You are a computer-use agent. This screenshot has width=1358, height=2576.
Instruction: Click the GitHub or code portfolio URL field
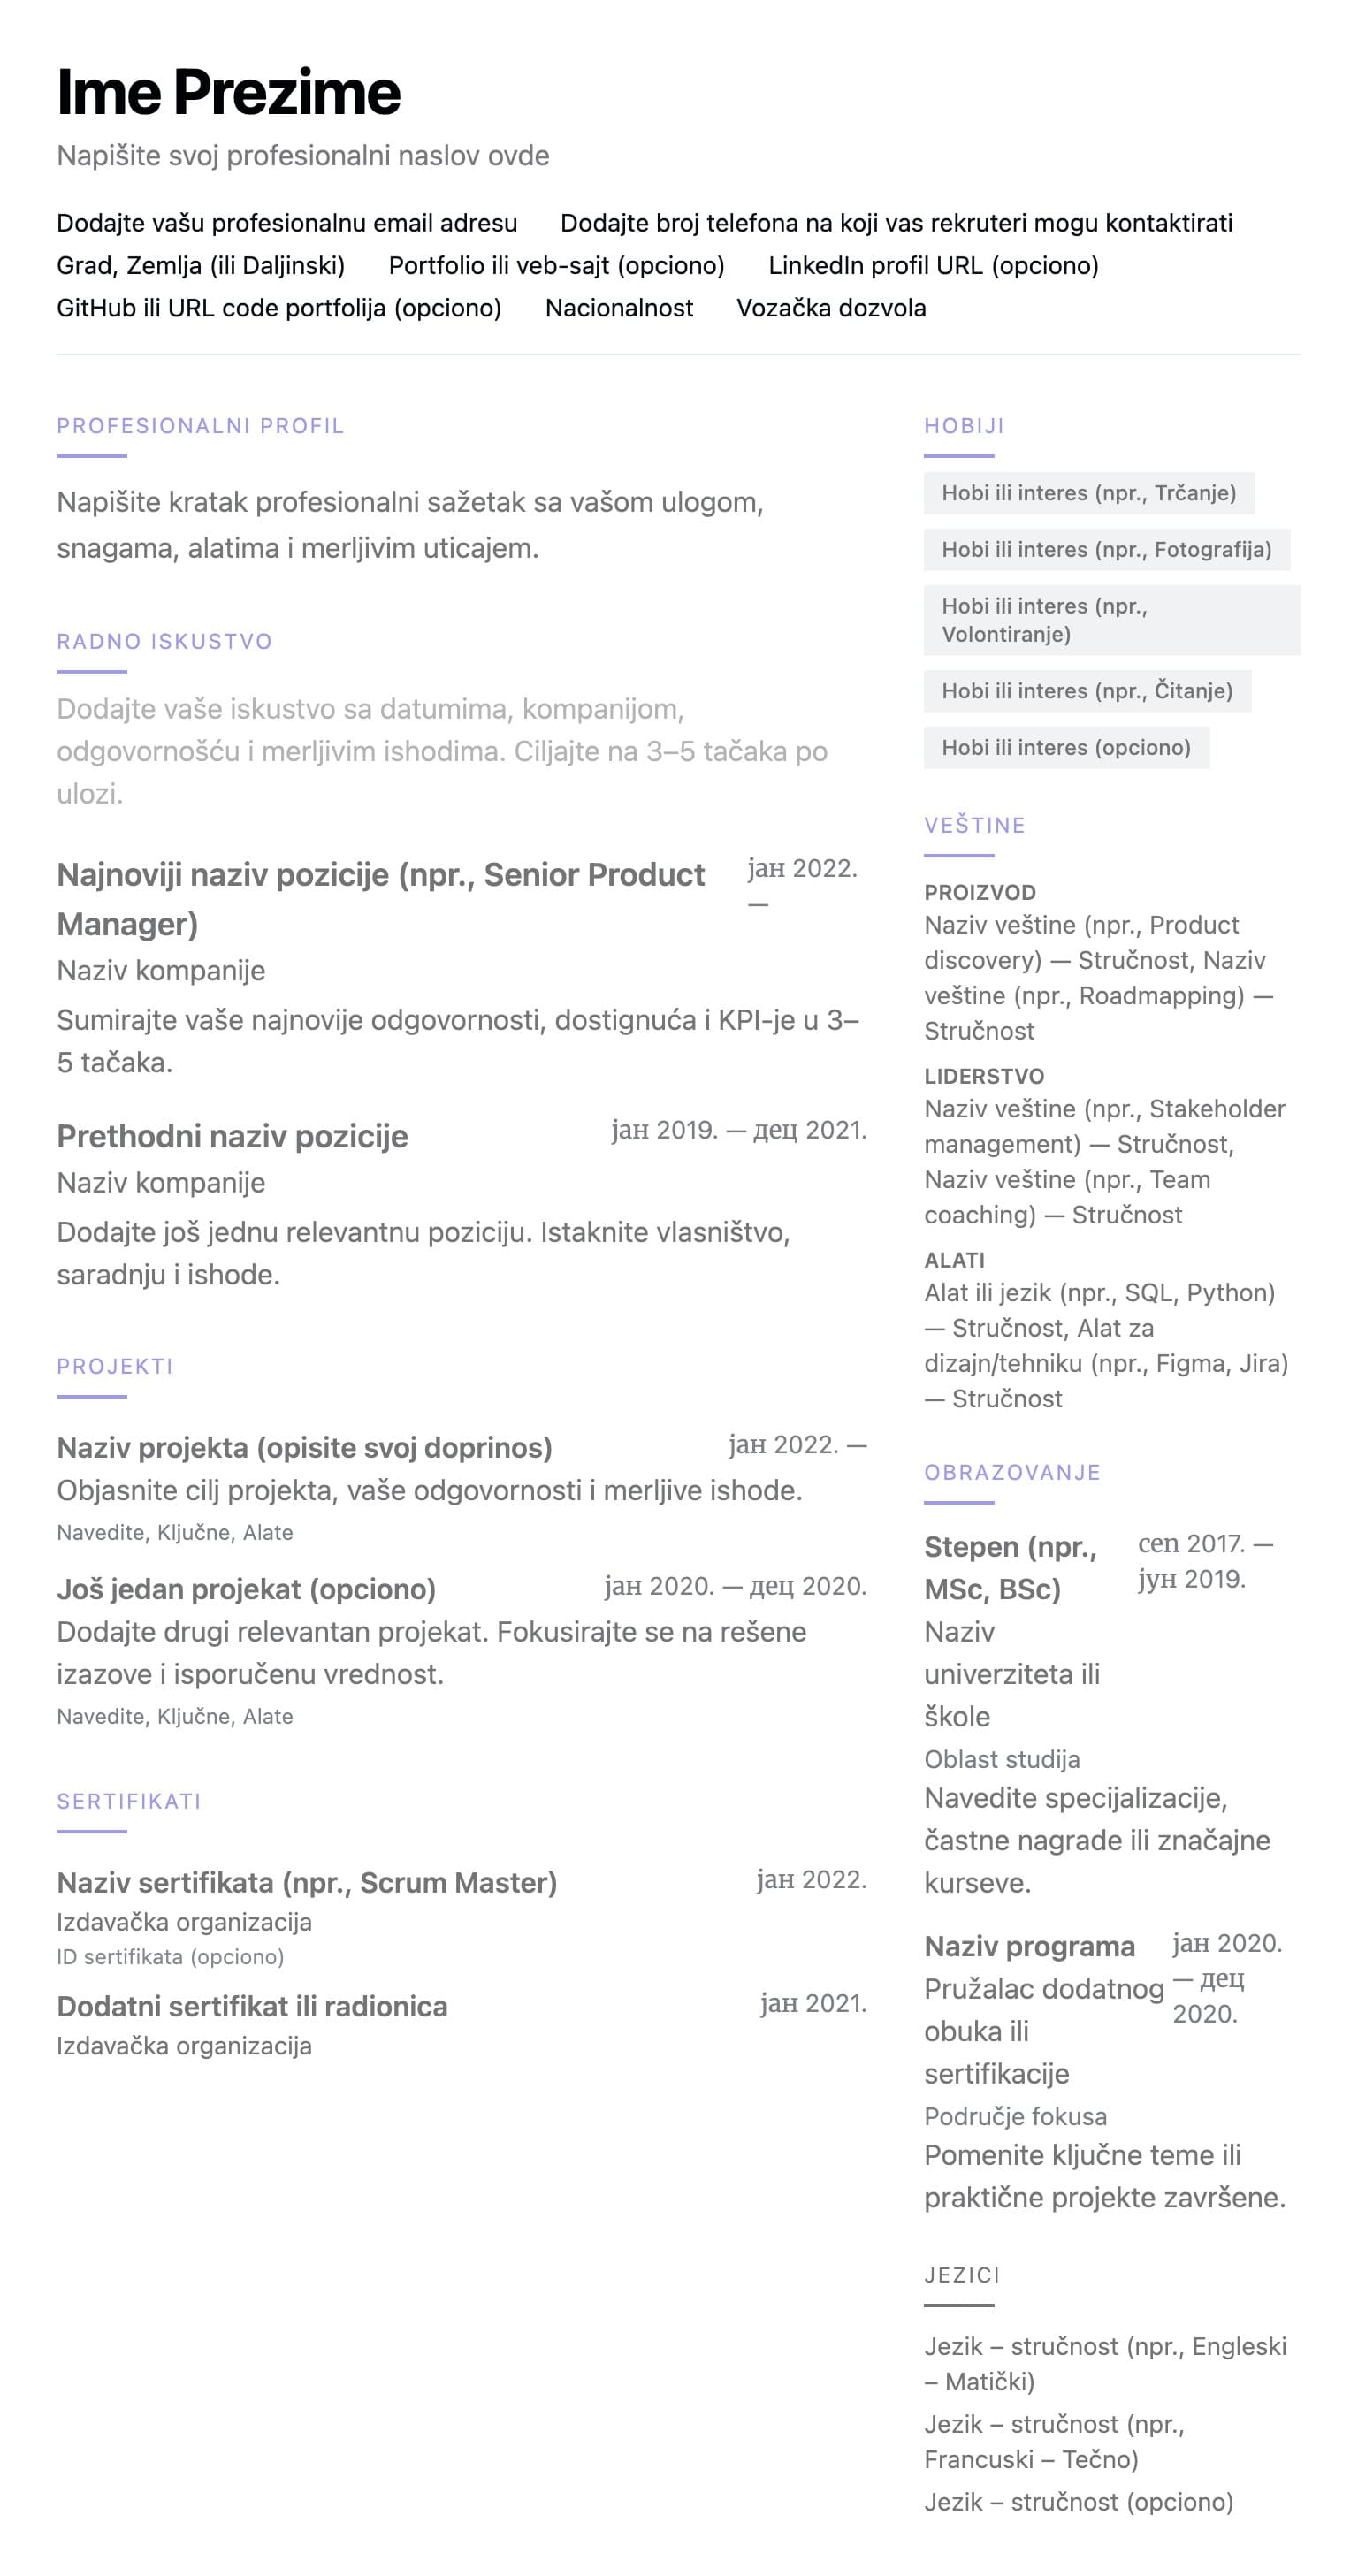pyautogui.click(x=278, y=308)
